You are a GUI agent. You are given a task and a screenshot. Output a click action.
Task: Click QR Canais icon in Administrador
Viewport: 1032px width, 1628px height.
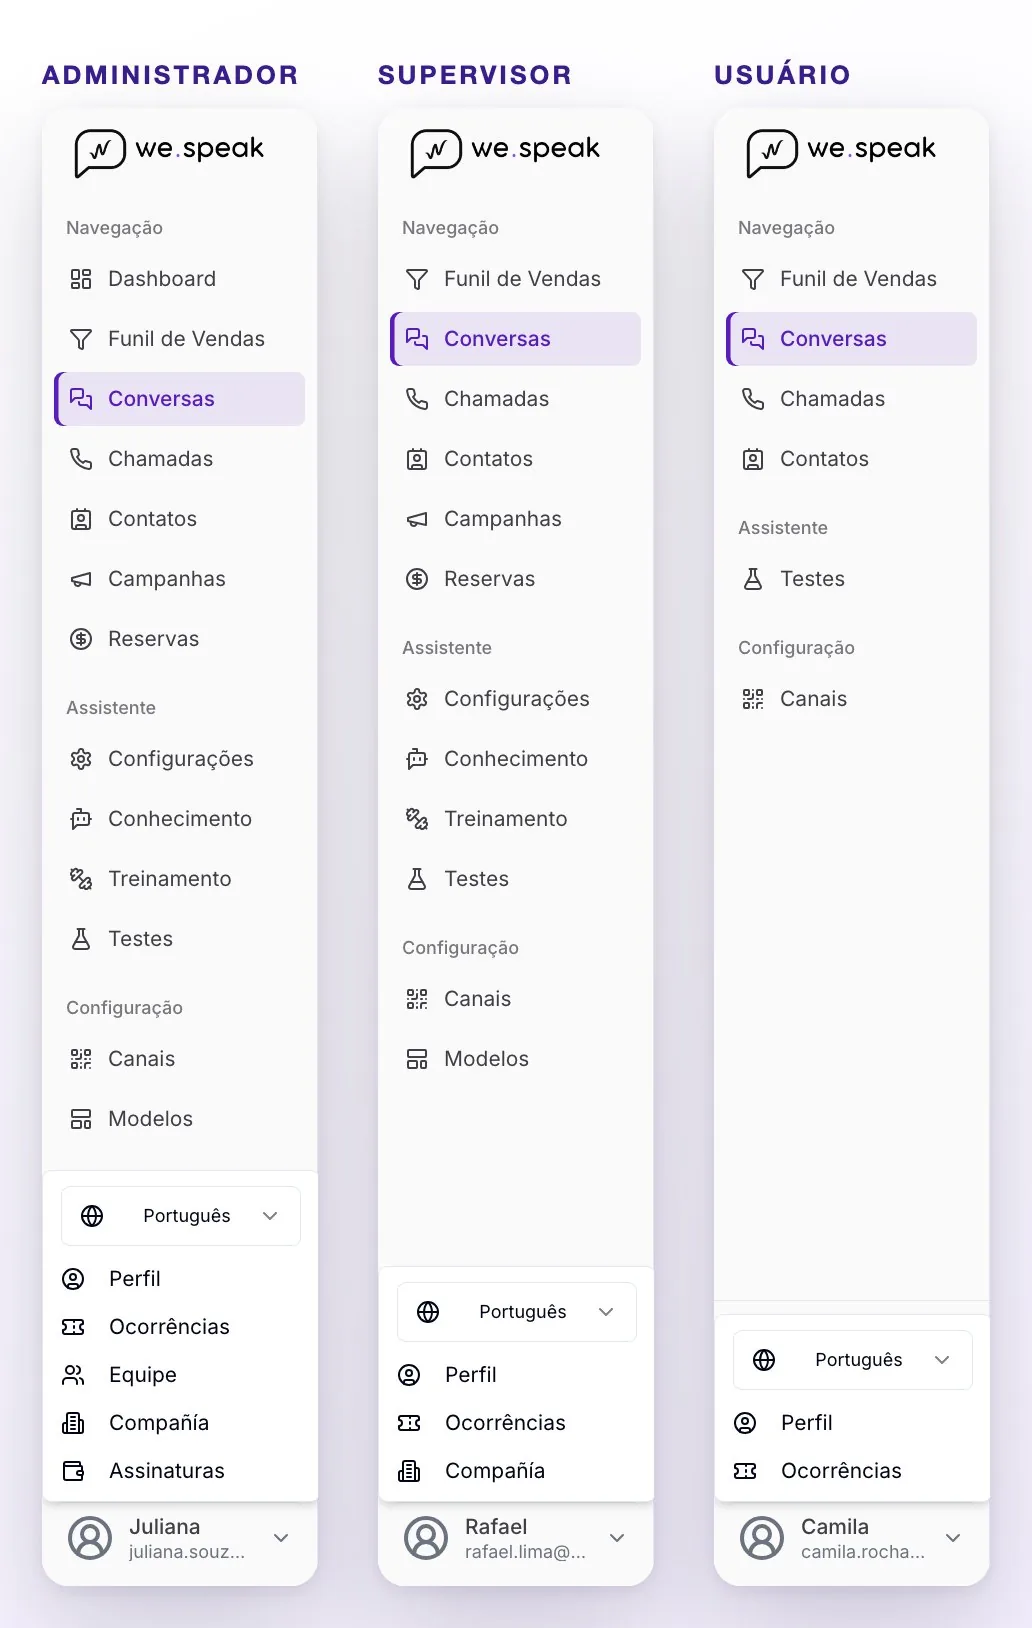point(81,1059)
